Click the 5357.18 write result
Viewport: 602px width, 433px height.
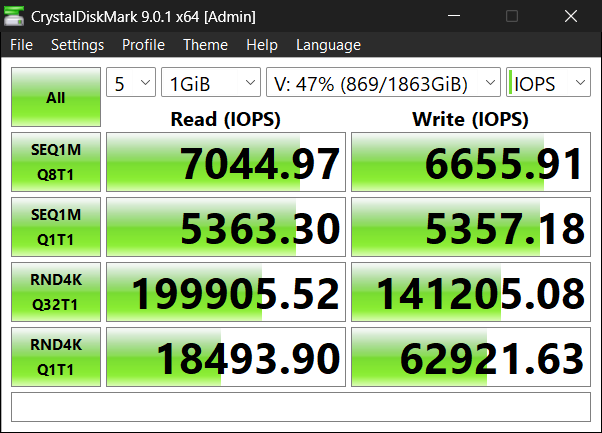pyautogui.click(x=471, y=227)
